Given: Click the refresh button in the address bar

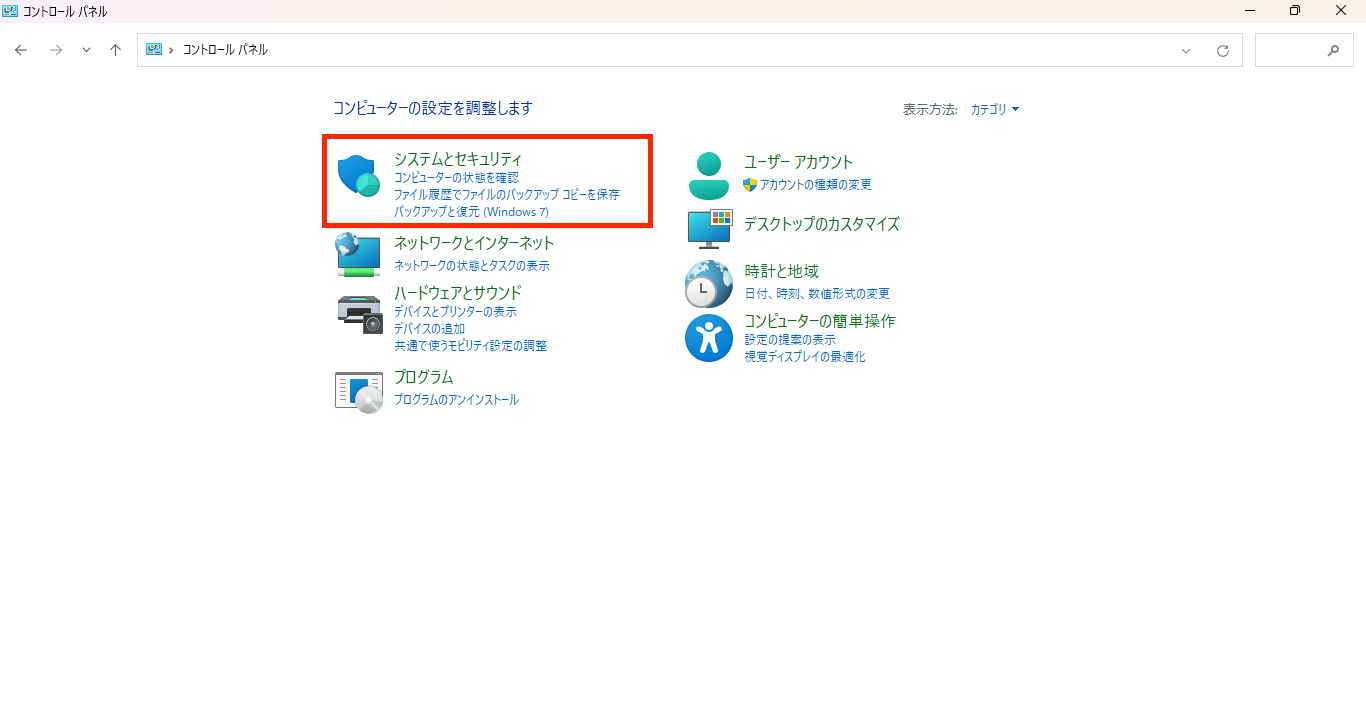Looking at the screenshot, I should (1223, 49).
